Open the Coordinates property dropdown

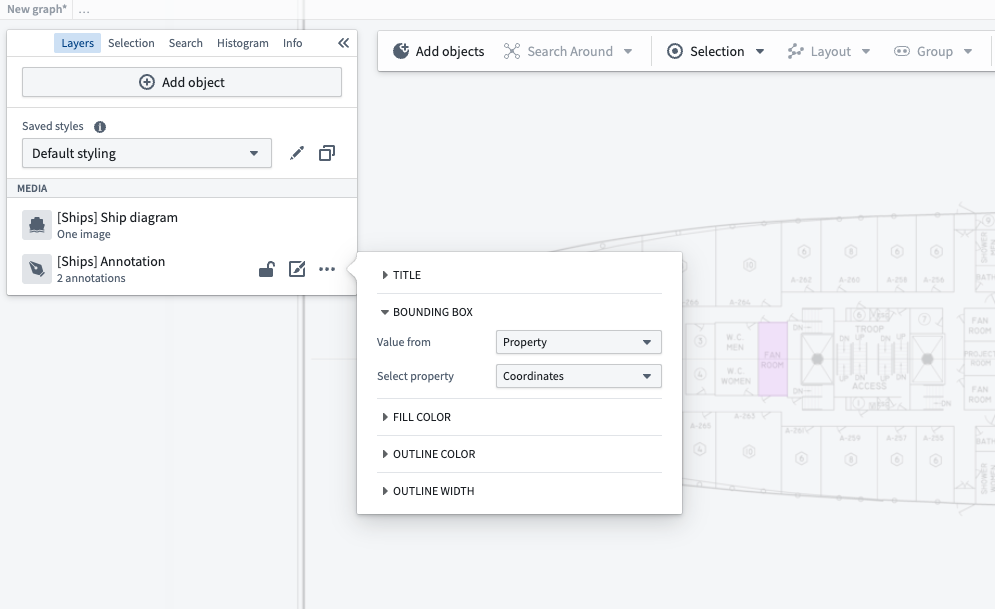[x=578, y=376]
